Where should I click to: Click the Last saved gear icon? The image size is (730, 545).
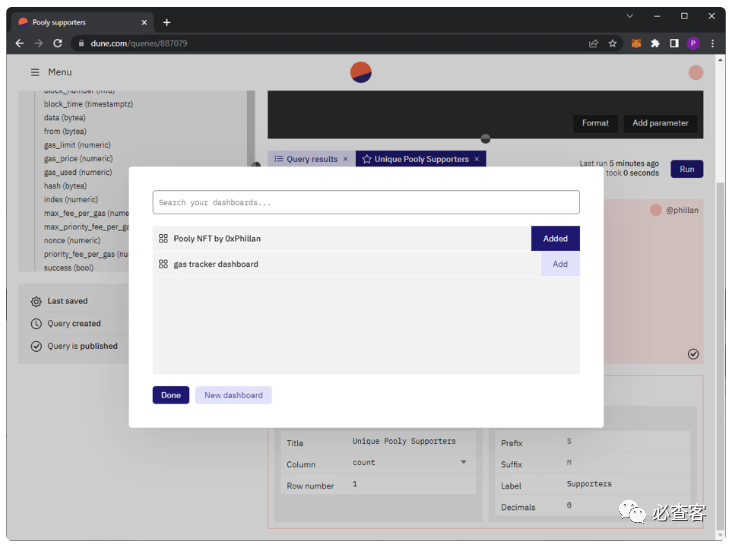(36, 302)
